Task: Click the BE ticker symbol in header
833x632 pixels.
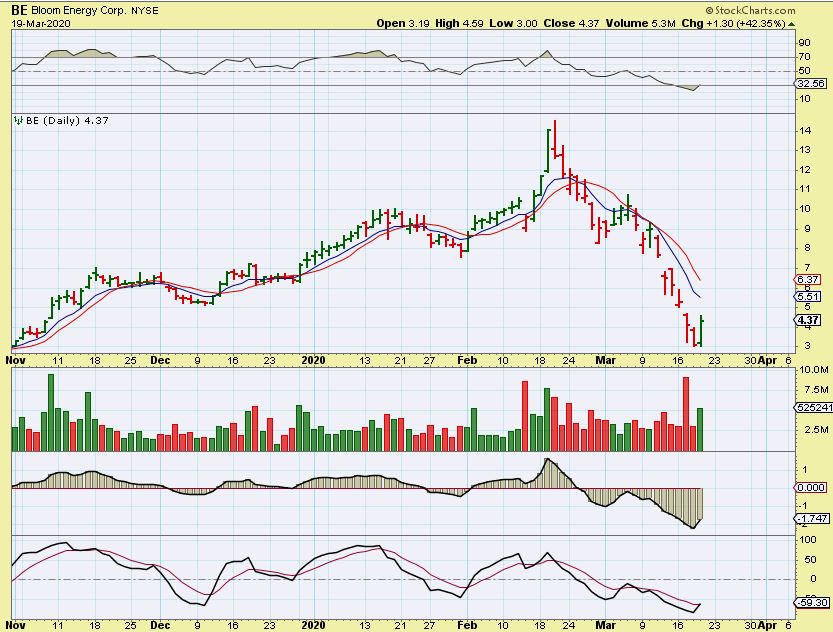Action: [x=19, y=10]
